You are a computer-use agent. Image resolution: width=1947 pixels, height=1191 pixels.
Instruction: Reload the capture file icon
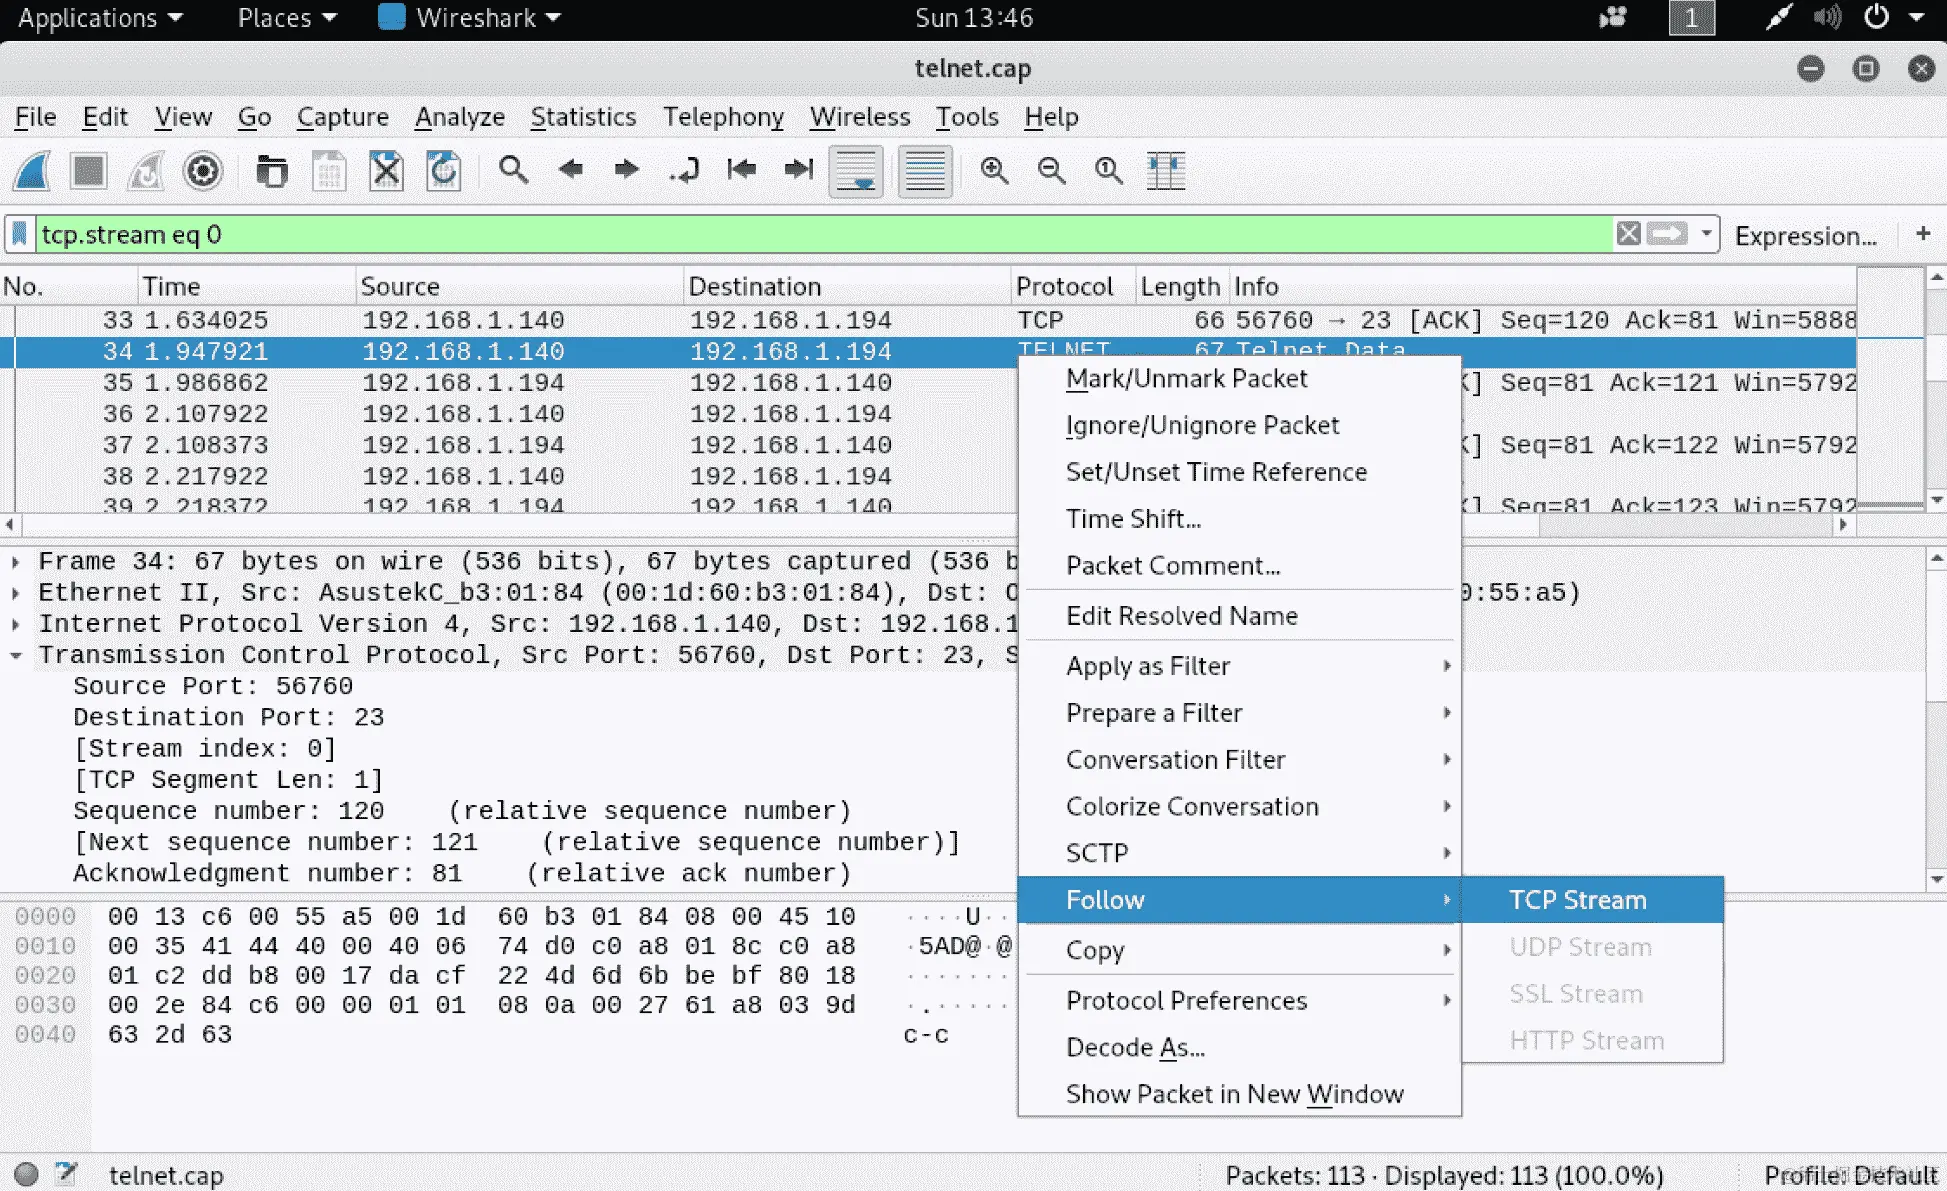pos(443,171)
